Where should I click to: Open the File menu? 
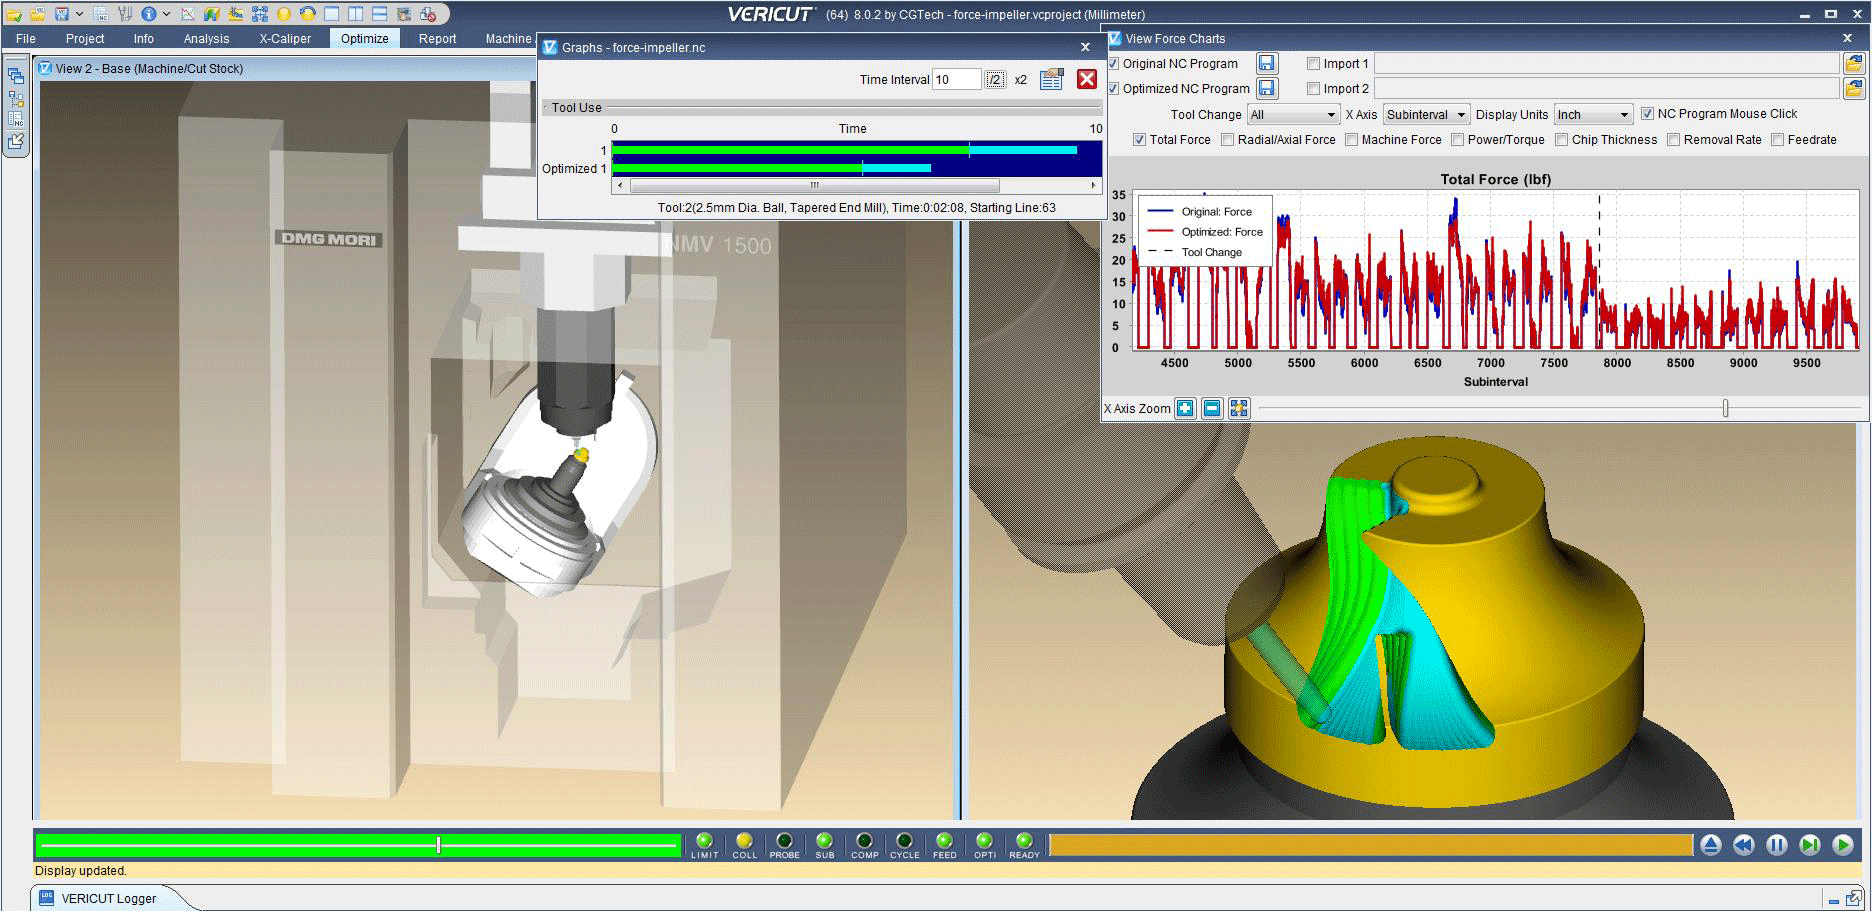click(26, 39)
